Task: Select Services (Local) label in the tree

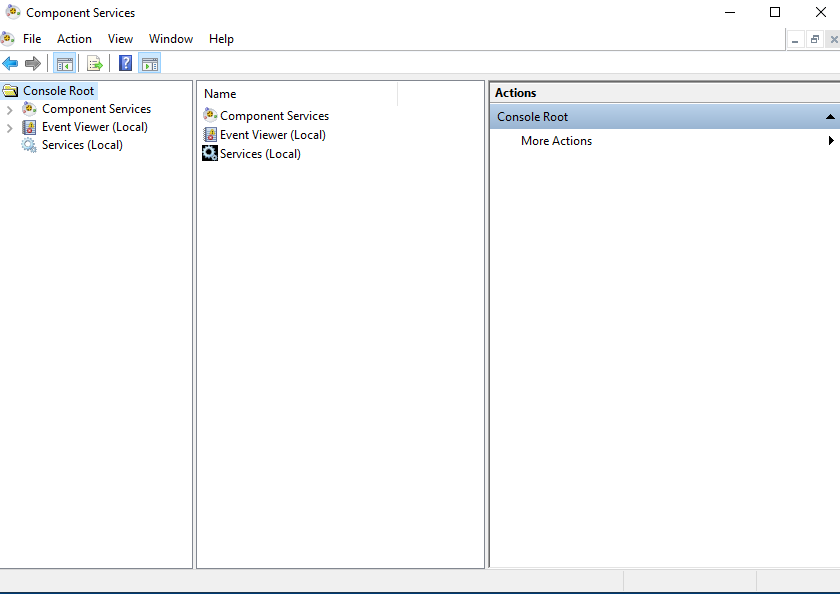Action: click(x=82, y=145)
